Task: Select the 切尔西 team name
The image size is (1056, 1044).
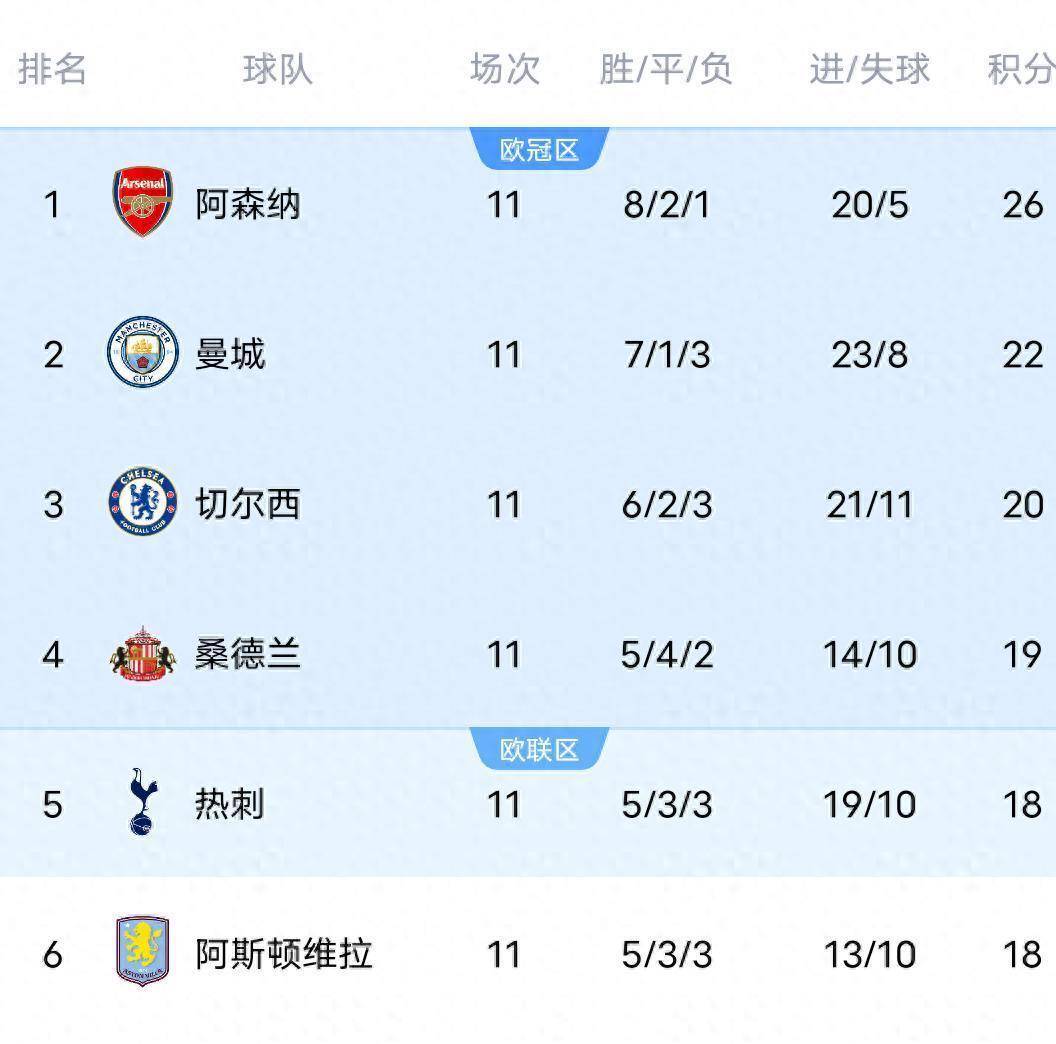Action: (x=247, y=505)
